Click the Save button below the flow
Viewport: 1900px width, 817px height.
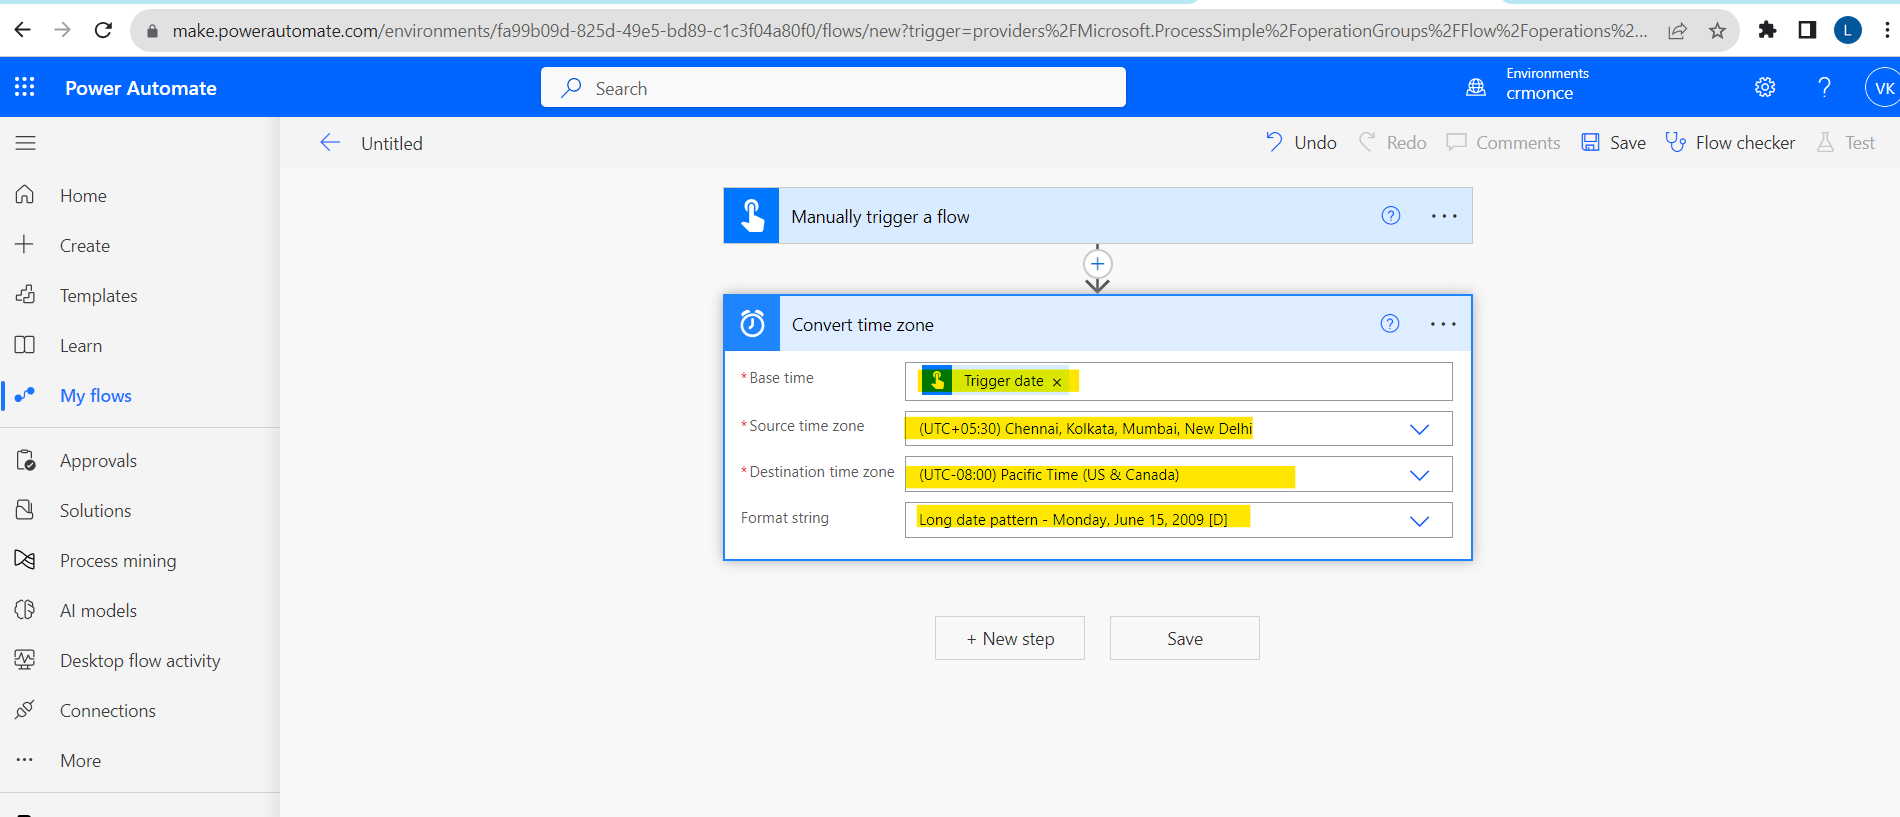pos(1185,638)
